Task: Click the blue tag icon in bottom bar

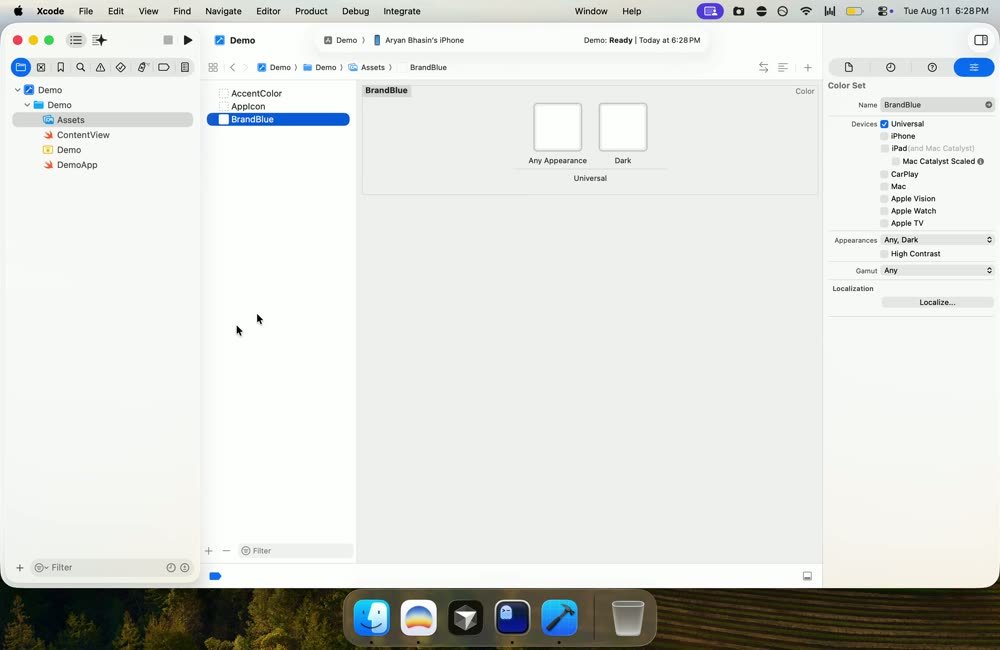Action: tap(215, 576)
